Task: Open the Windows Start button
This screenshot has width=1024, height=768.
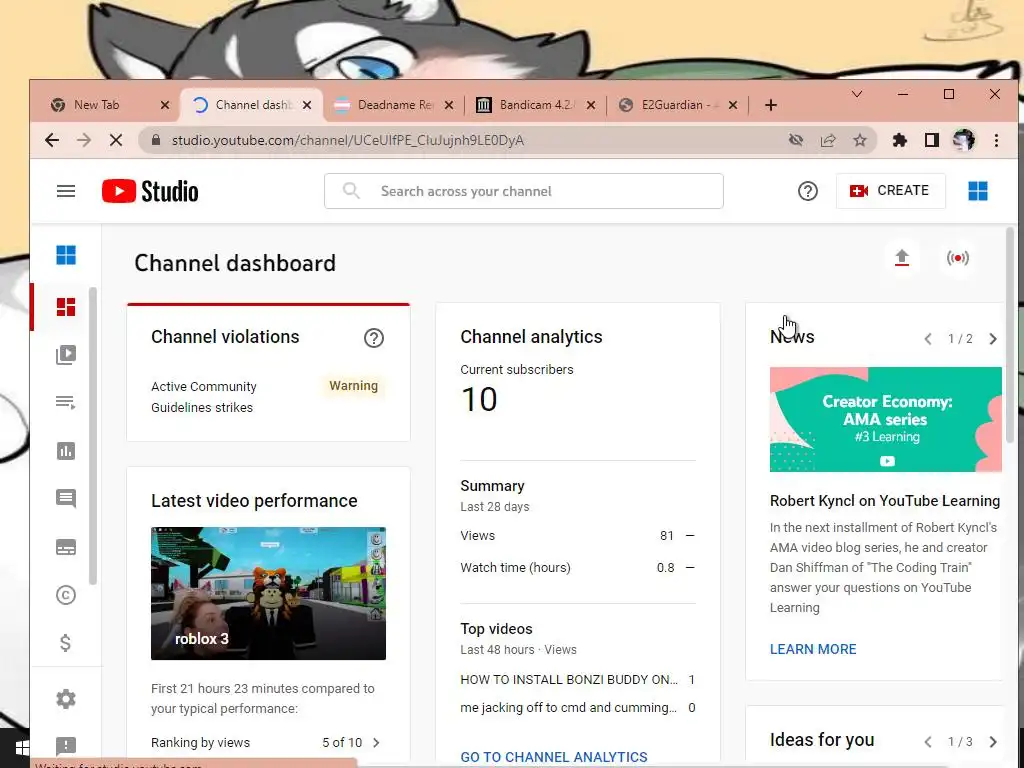Action: pos(20,748)
